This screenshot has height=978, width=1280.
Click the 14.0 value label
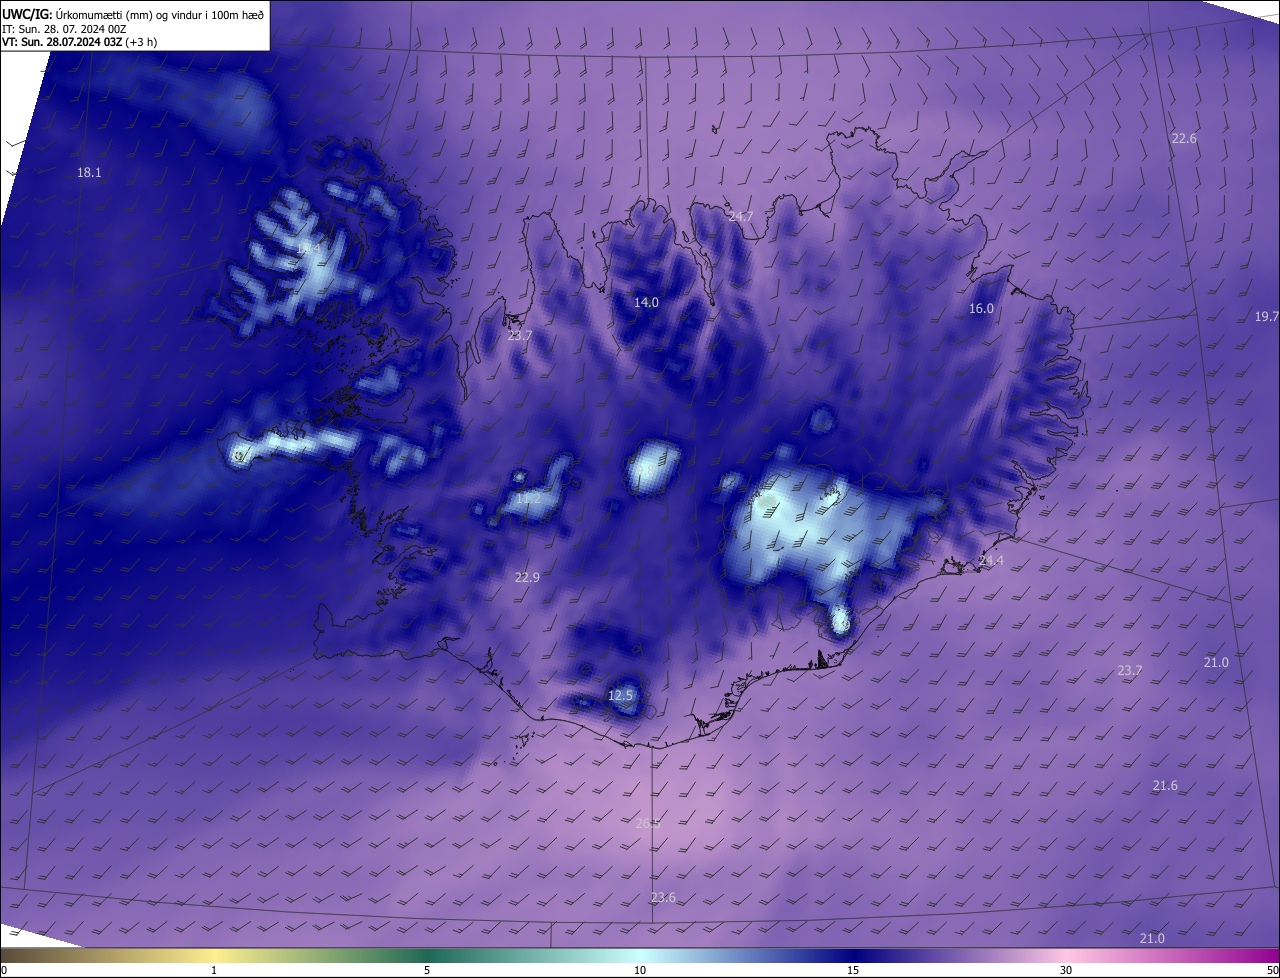coord(646,303)
